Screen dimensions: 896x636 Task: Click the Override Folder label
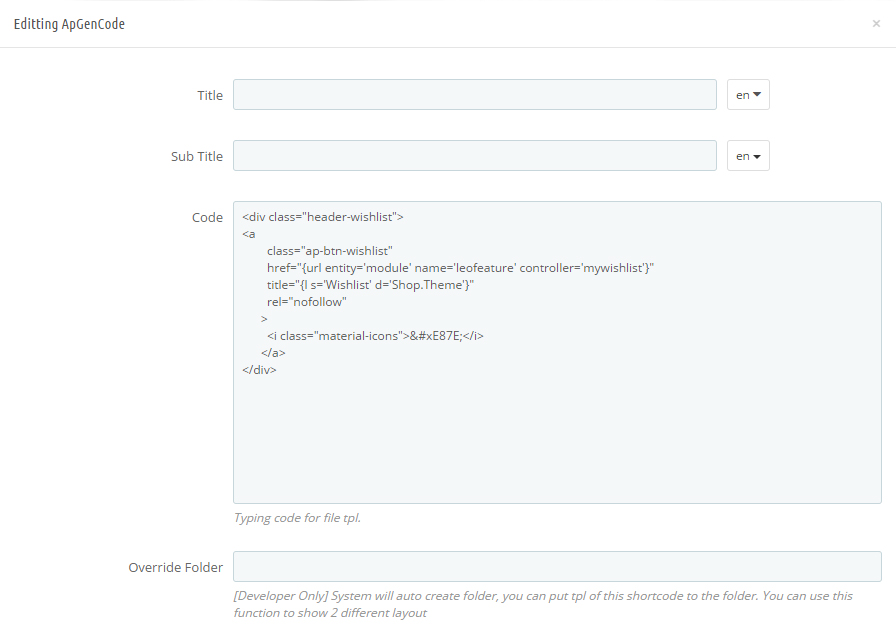pyautogui.click(x=175, y=567)
